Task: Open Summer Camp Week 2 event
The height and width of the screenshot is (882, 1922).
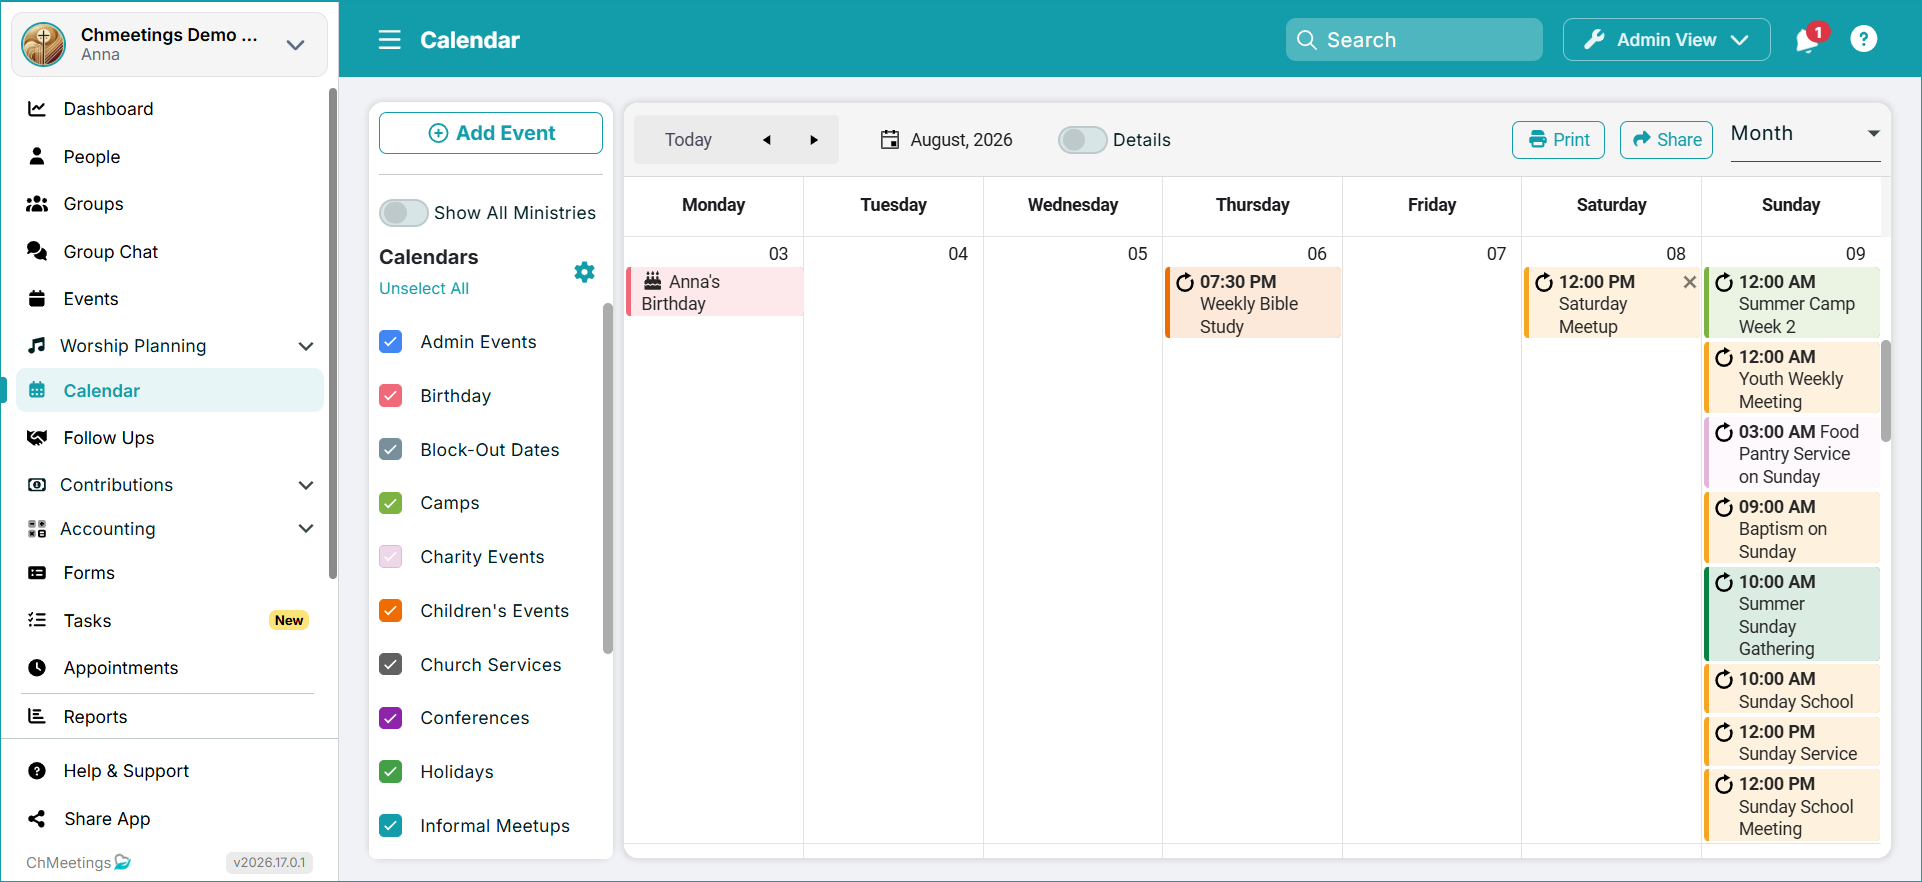Action: click(1792, 303)
